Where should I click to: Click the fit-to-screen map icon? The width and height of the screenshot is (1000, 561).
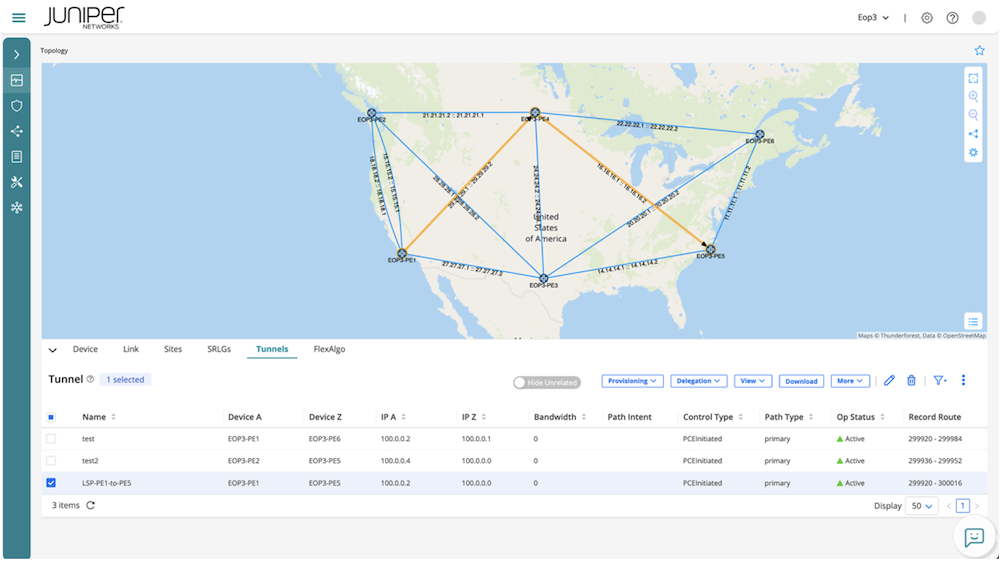tap(973, 78)
